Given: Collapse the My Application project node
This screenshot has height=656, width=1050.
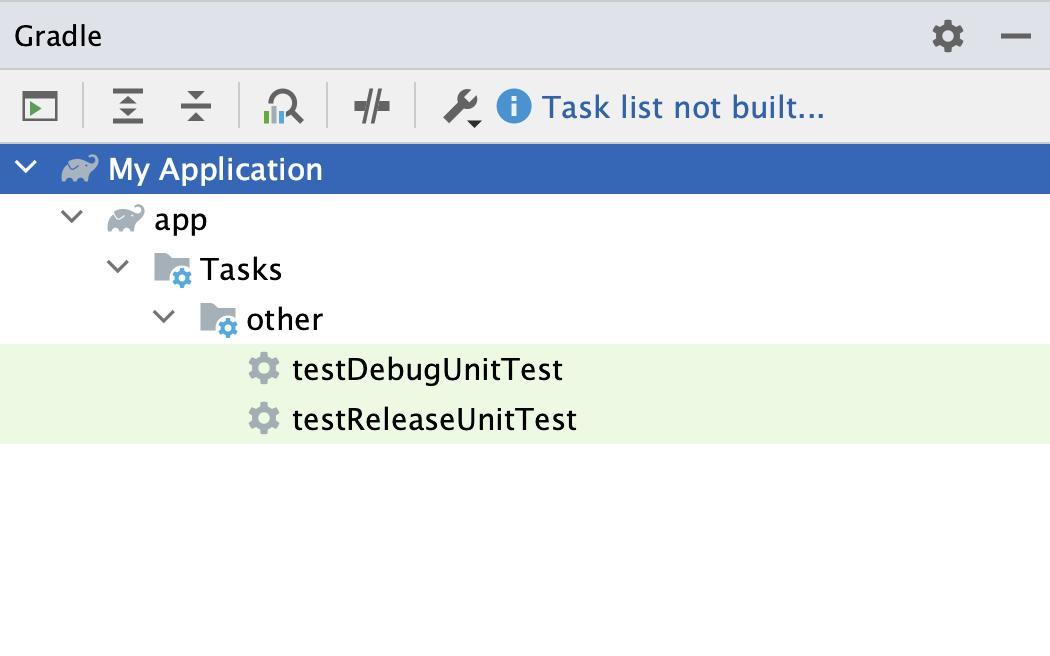Looking at the screenshot, I should tap(25, 168).
